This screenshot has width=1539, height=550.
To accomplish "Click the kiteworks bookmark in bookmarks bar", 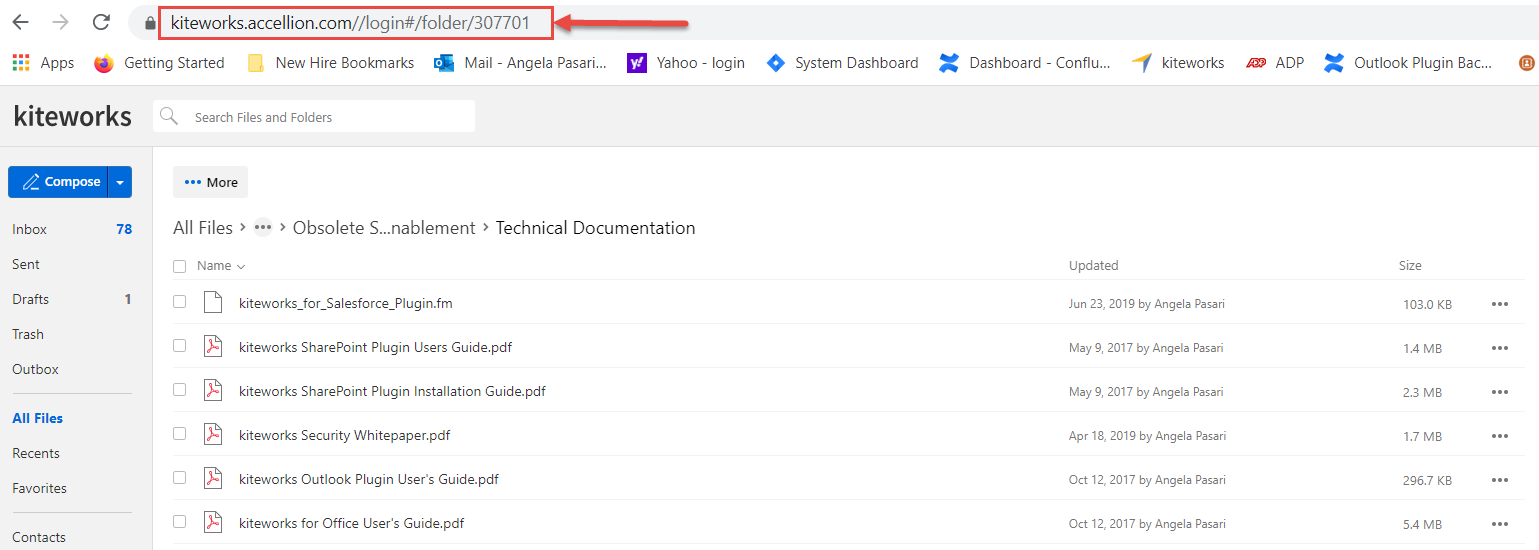I will point(1178,63).
